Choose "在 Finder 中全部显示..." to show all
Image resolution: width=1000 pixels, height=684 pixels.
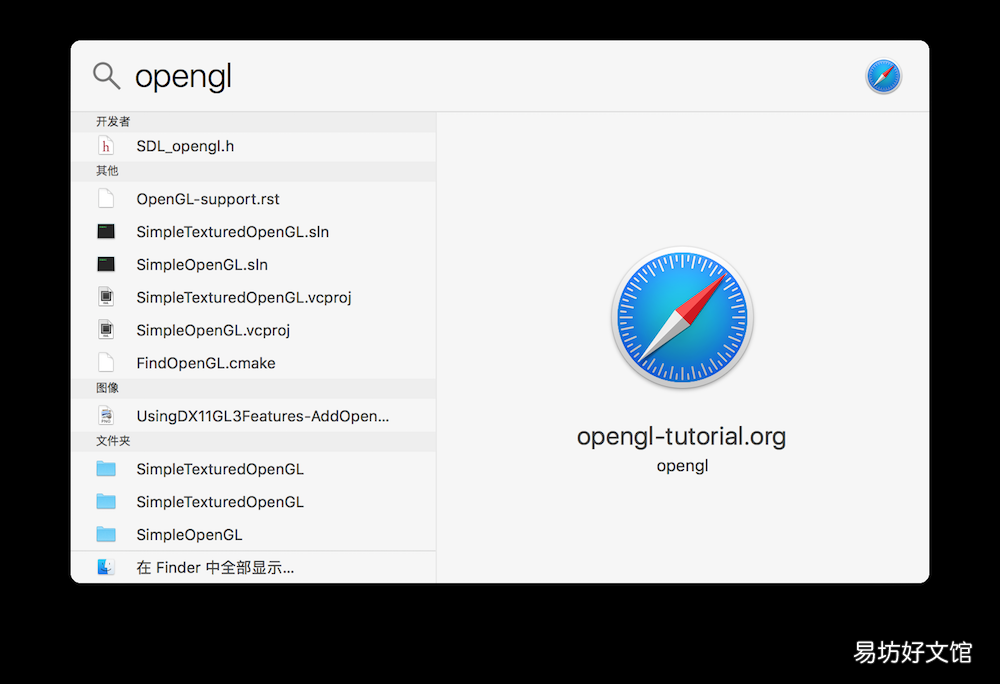[x=215, y=567]
